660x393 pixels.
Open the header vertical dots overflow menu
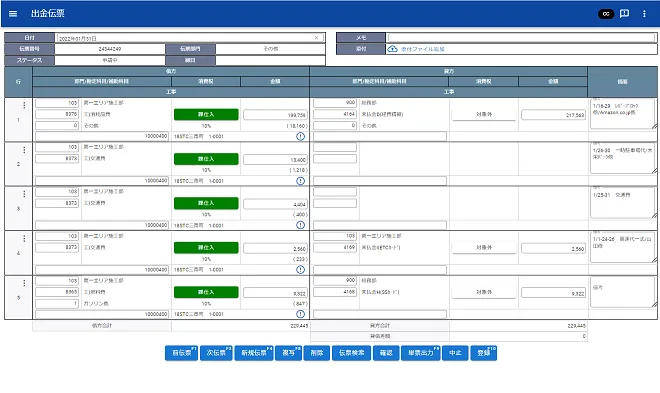pos(644,14)
